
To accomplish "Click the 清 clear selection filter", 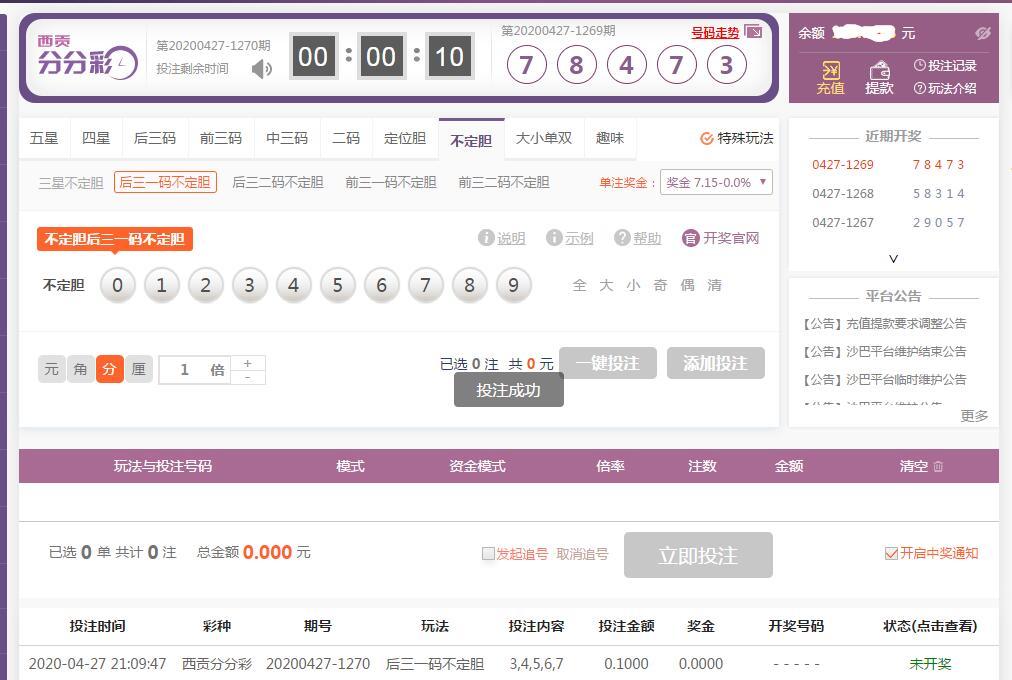I will point(714,285).
